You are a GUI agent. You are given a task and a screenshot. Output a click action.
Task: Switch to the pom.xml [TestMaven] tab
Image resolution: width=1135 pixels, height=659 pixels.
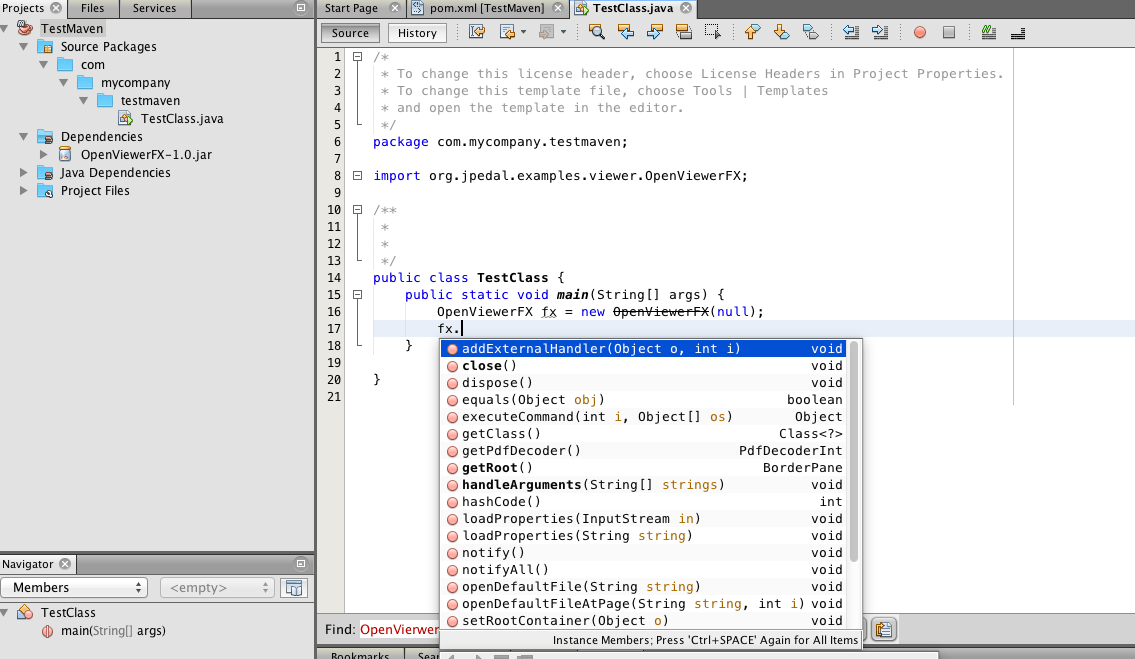(x=479, y=8)
